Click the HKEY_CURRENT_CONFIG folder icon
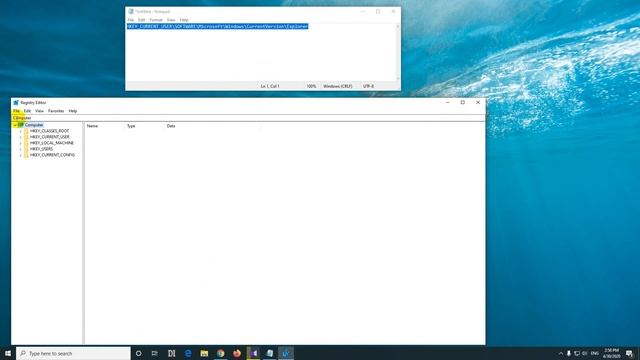This screenshot has width=640, height=360. [x=26, y=155]
